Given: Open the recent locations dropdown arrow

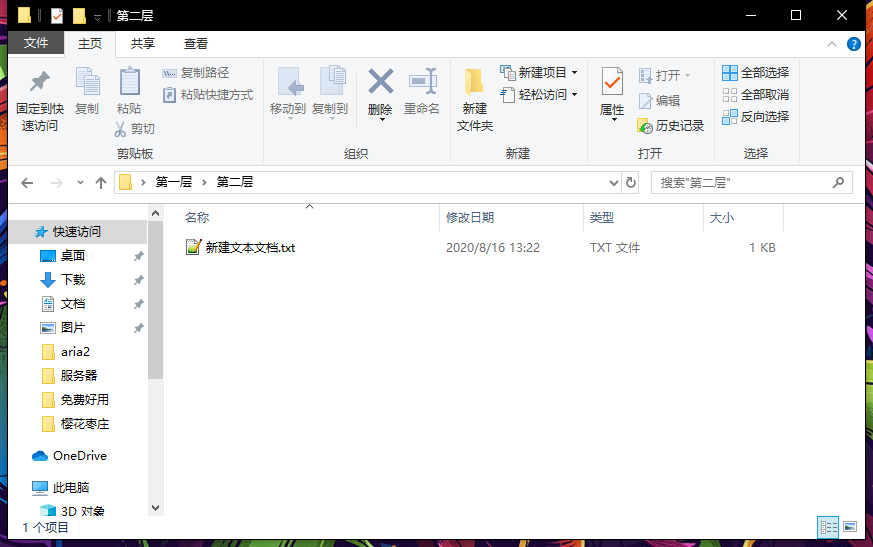Looking at the screenshot, I should pos(80,183).
